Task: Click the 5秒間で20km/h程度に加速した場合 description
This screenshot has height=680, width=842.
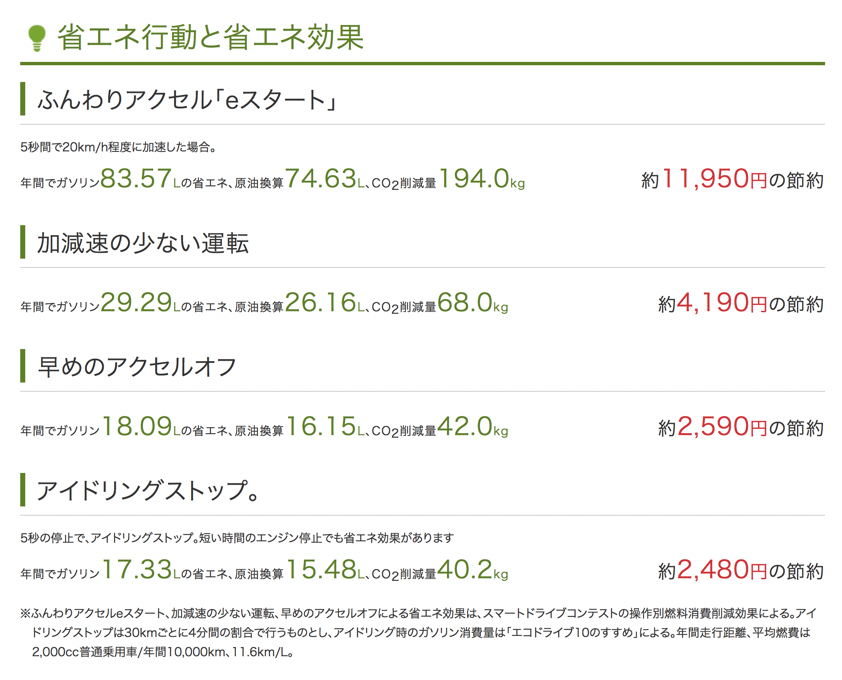Action: (x=119, y=147)
